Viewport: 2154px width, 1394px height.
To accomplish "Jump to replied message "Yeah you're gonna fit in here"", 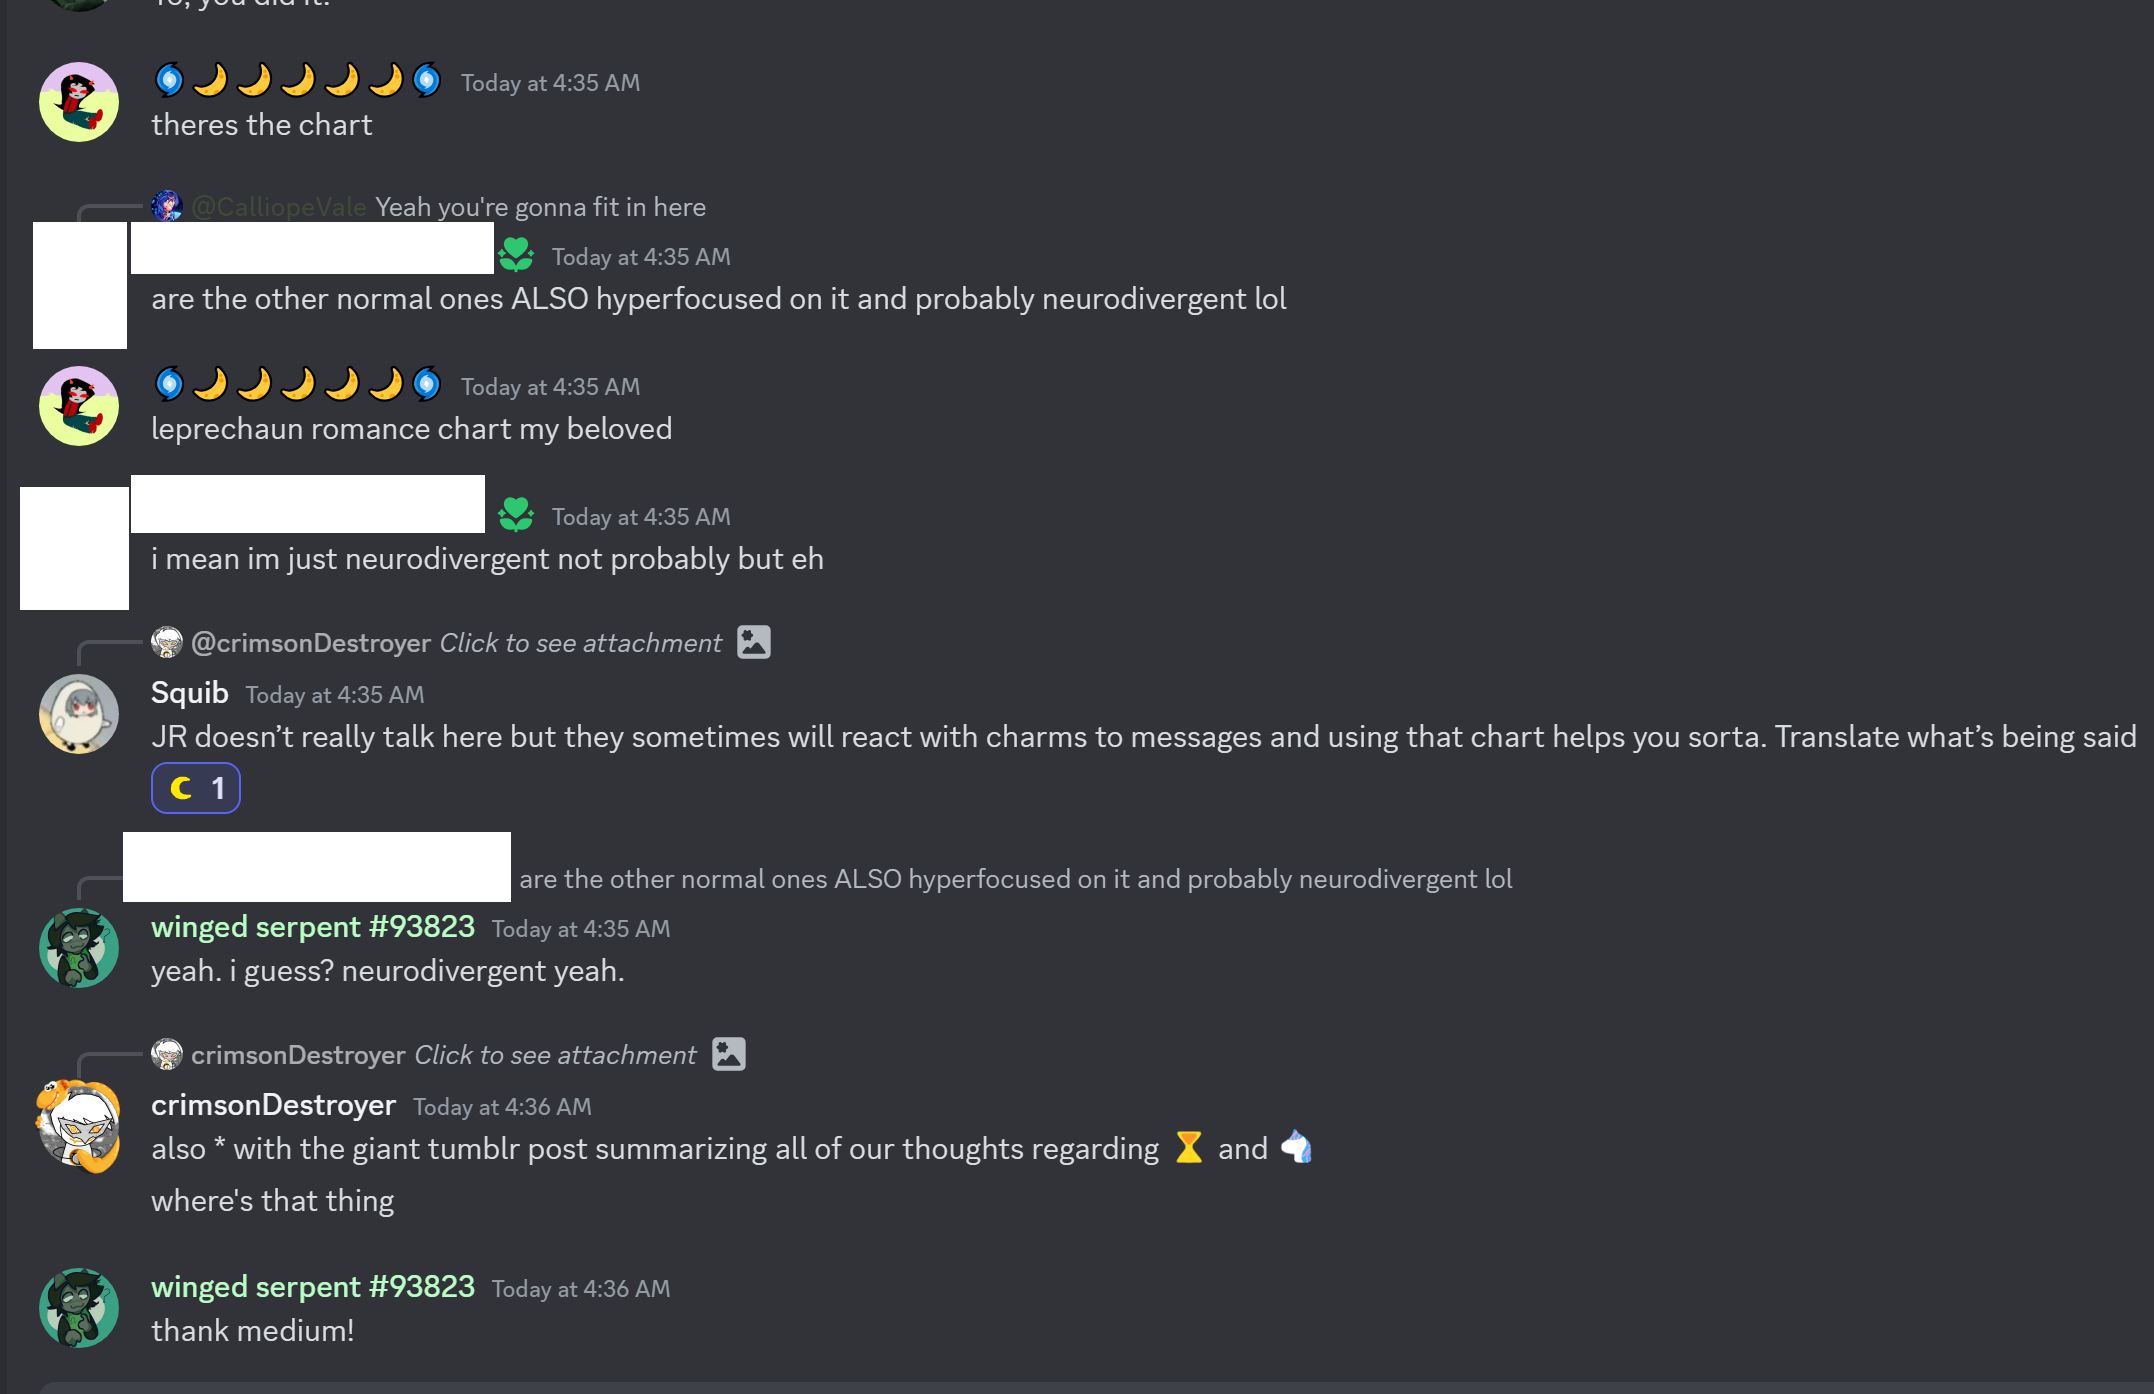I will [x=540, y=207].
